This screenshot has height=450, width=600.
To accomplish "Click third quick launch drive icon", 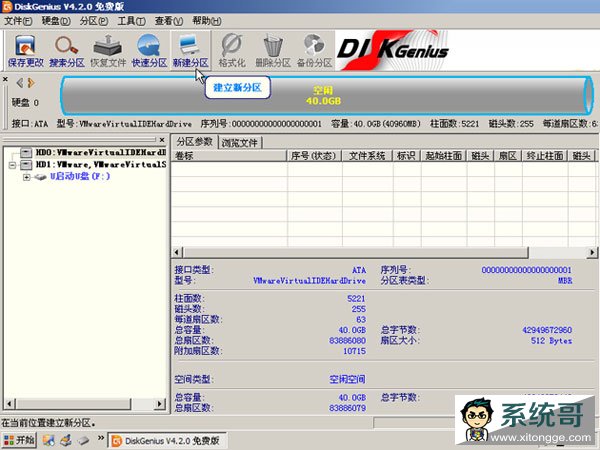I will click(83, 440).
